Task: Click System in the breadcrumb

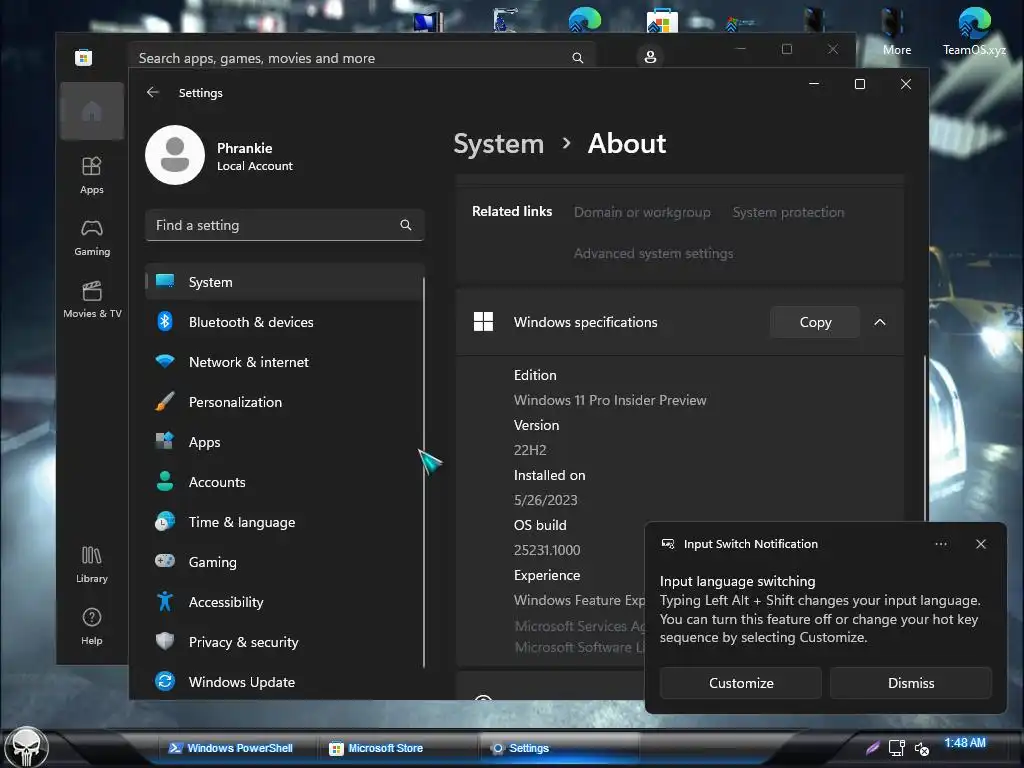Action: (498, 144)
